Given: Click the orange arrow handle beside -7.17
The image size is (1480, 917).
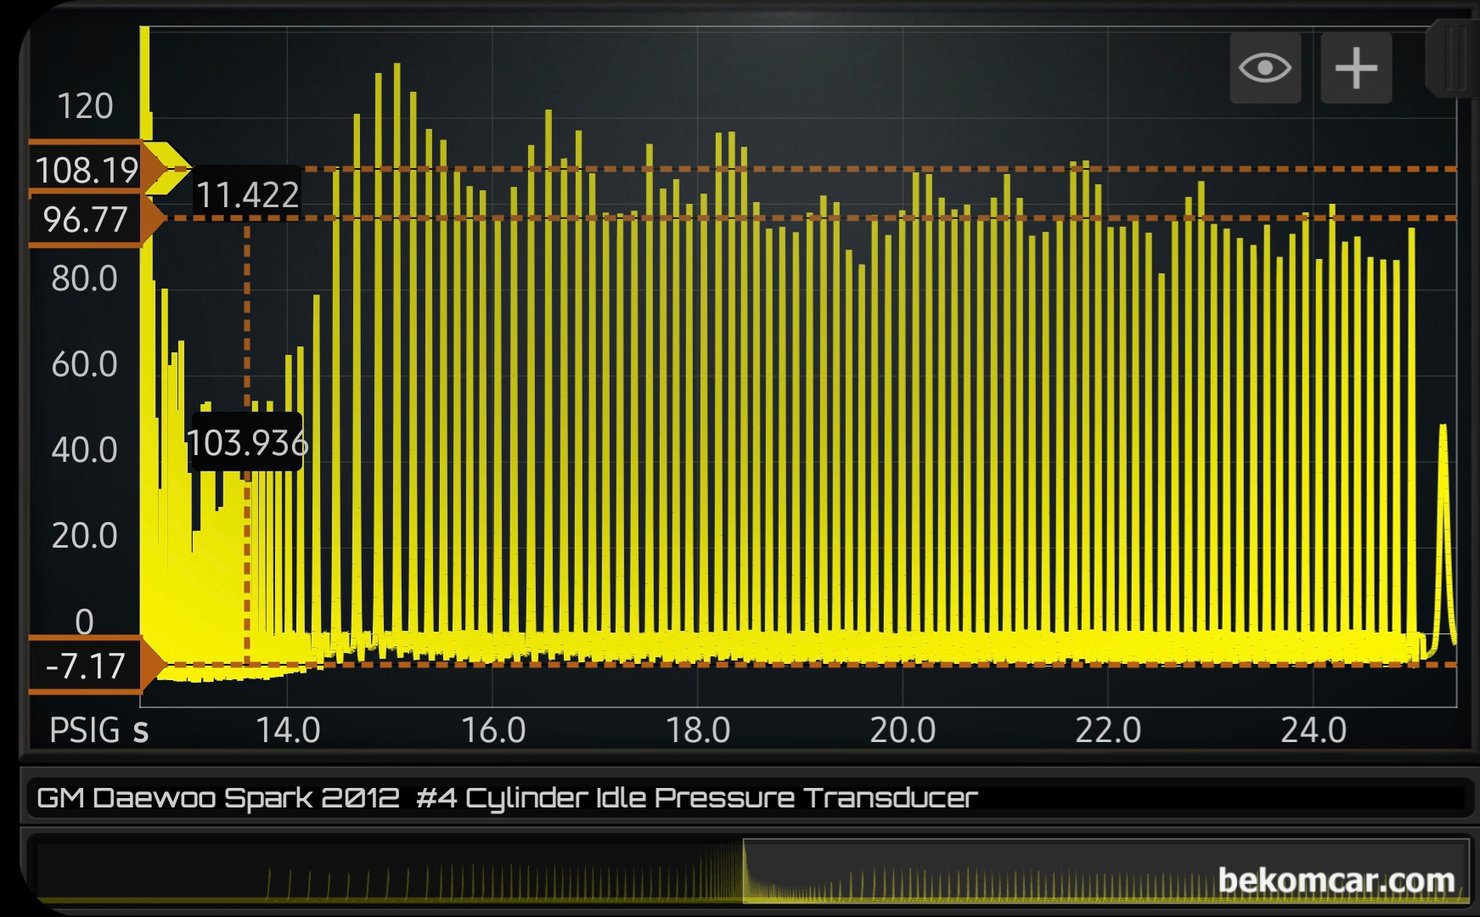Looking at the screenshot, I should (x=153, y=663).
